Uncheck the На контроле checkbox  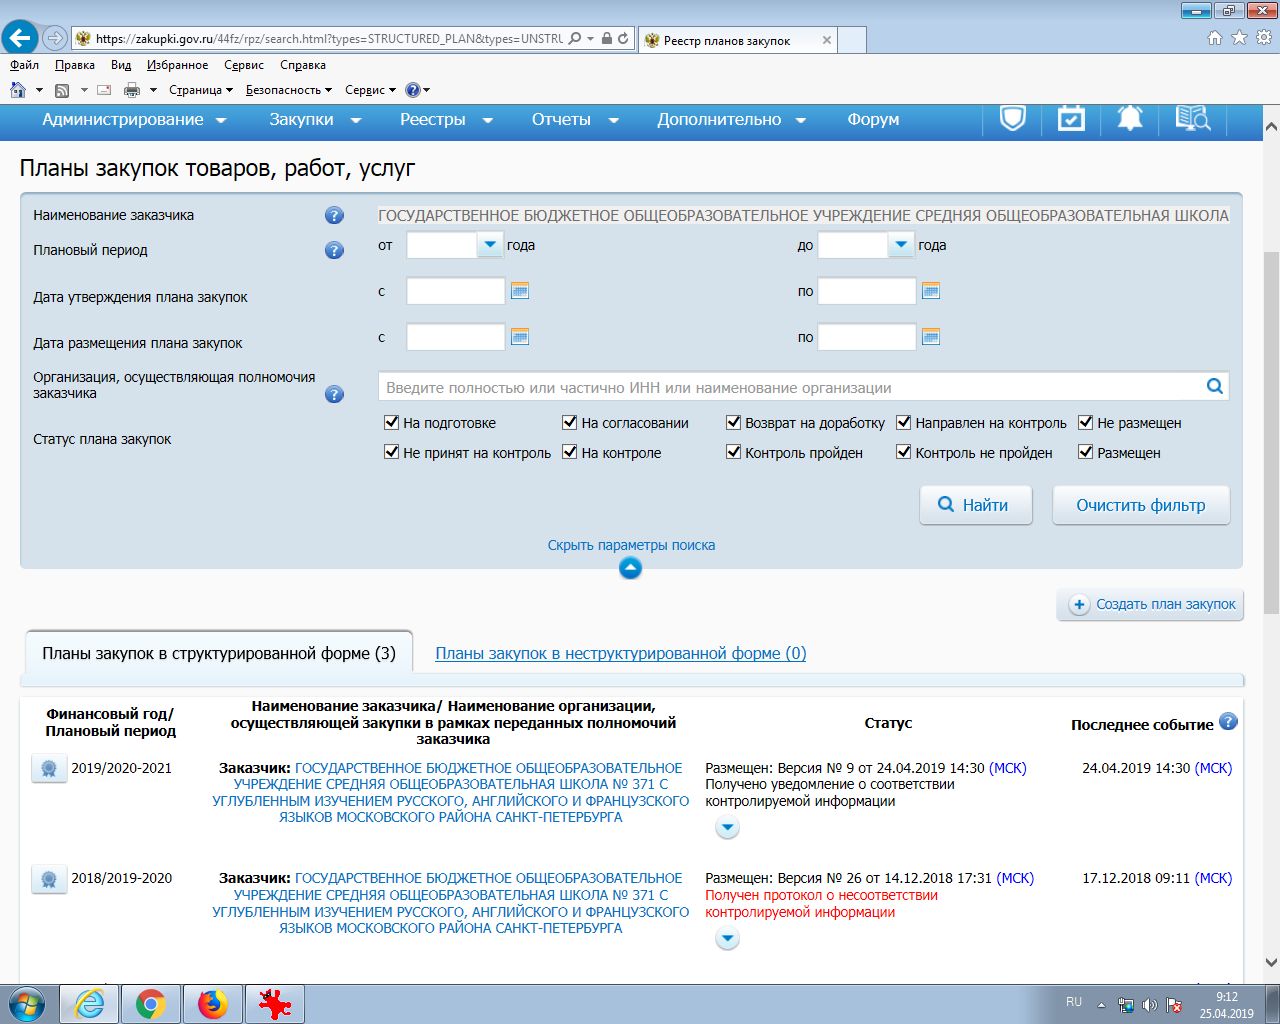(570, 452)
